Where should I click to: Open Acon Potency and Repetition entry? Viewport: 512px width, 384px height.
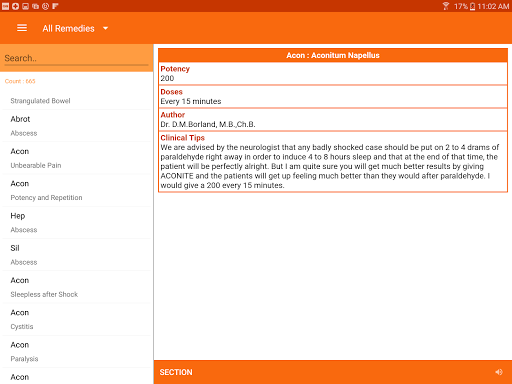(77, 191)
